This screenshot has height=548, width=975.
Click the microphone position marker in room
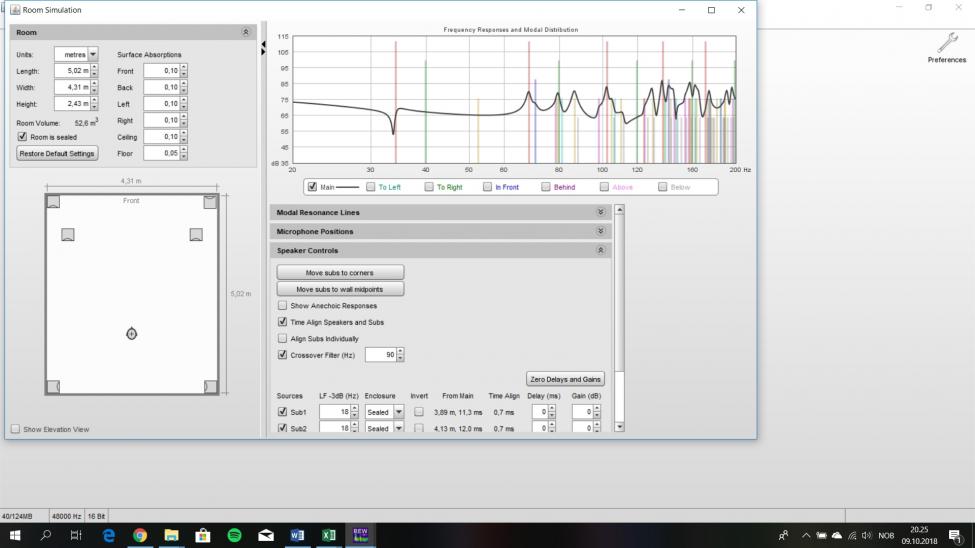click(131, 333)
